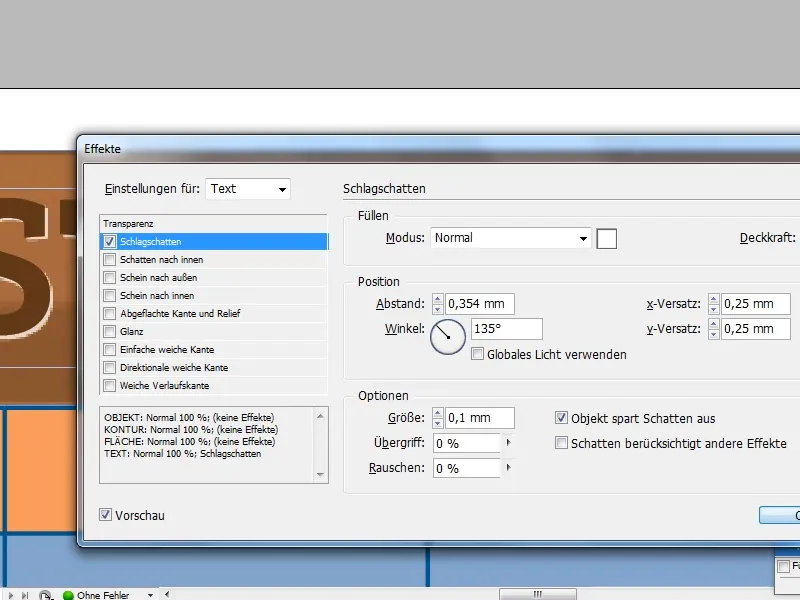Enable Weiche Verlaufskante checkbox
The width and height of the screenshot is (800, 600).
[x=109, y=385]
